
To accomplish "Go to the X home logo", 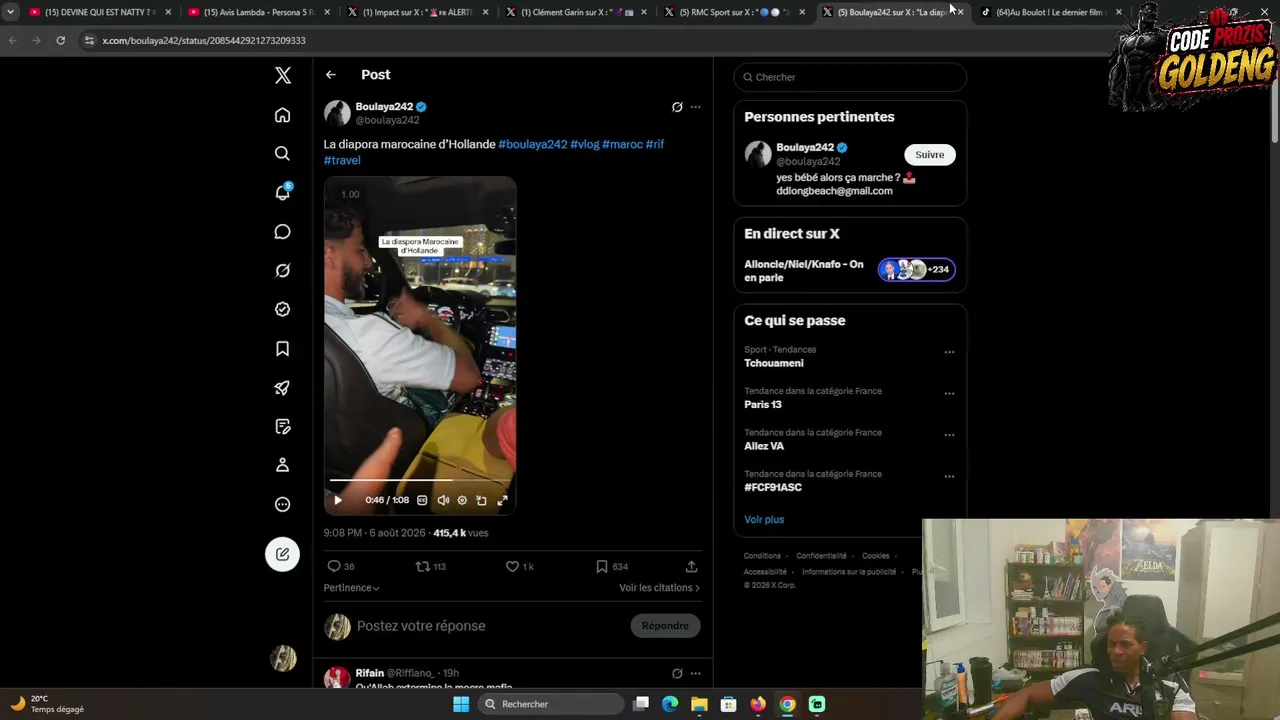I will coord(283,76).
